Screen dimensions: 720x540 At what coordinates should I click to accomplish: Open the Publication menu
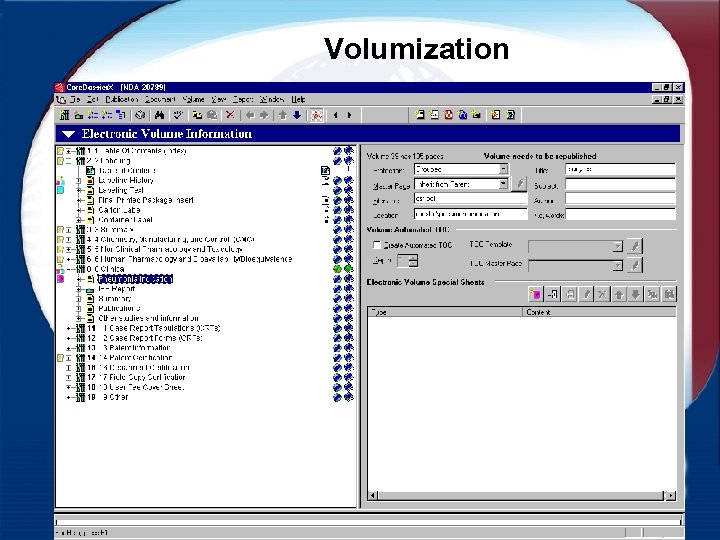click(x=121, y=99)
